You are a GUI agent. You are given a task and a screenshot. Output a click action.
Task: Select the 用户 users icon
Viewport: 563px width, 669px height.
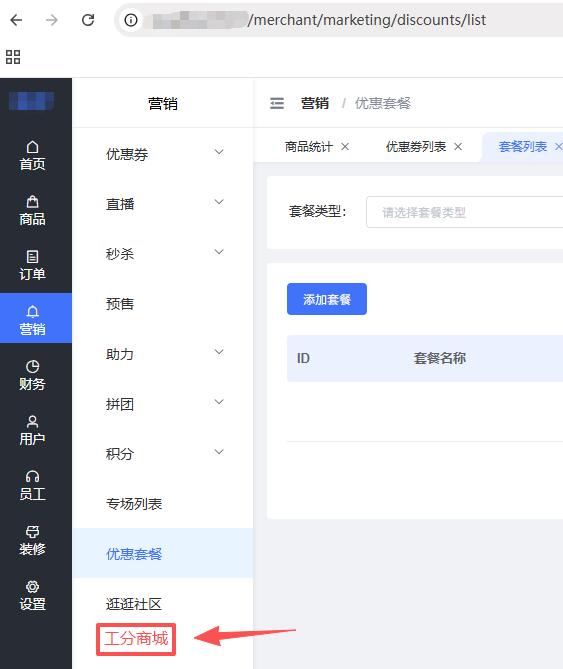point(32,422)
